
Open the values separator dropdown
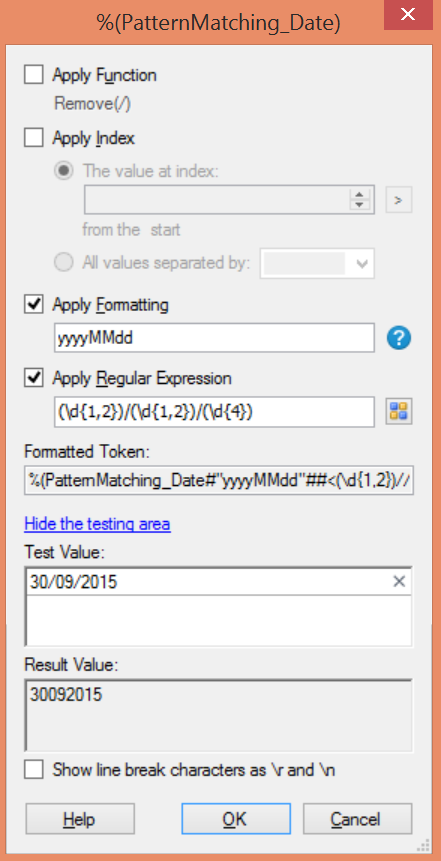[x=317, y=264]
